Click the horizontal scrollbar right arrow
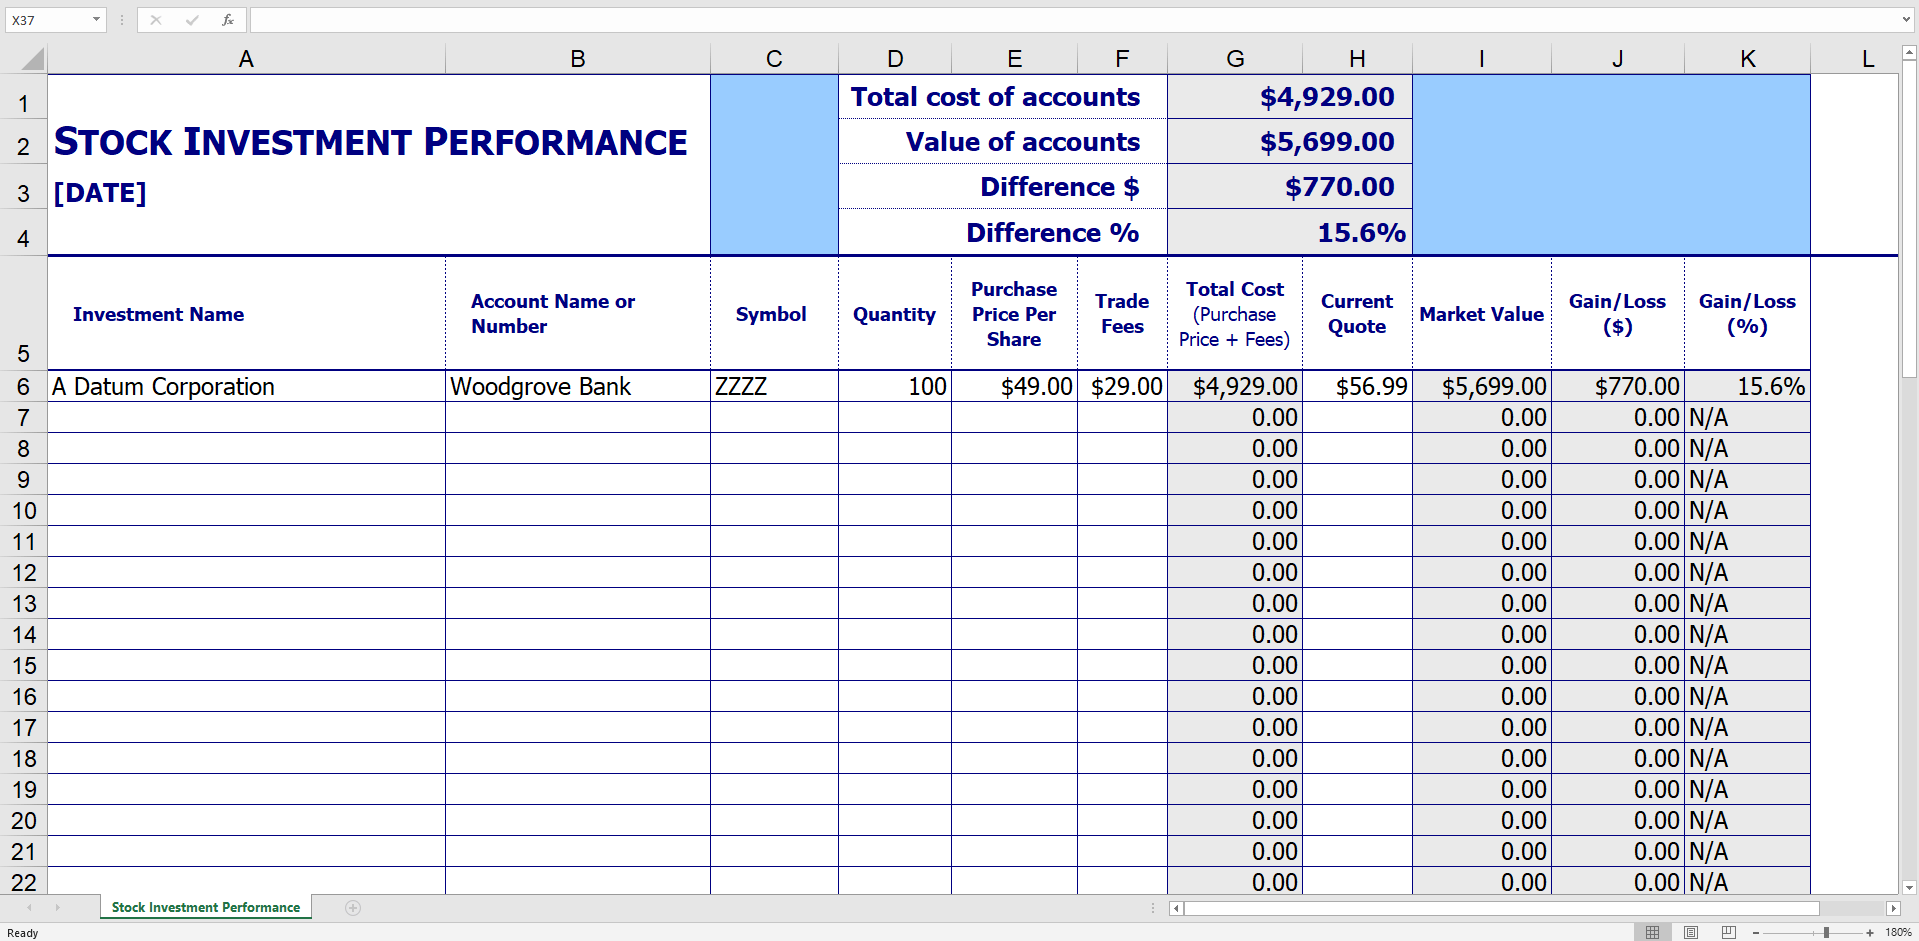Screen dimensions: 1919x941 click(1893, 908)
